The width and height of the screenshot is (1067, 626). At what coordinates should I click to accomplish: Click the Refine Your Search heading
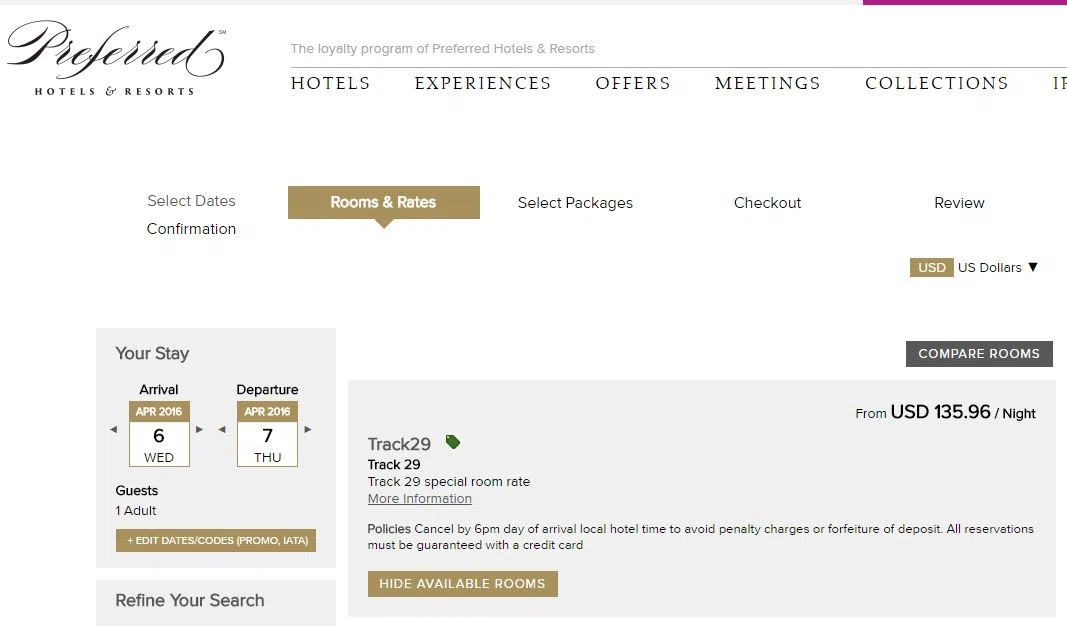click(190, 600)
